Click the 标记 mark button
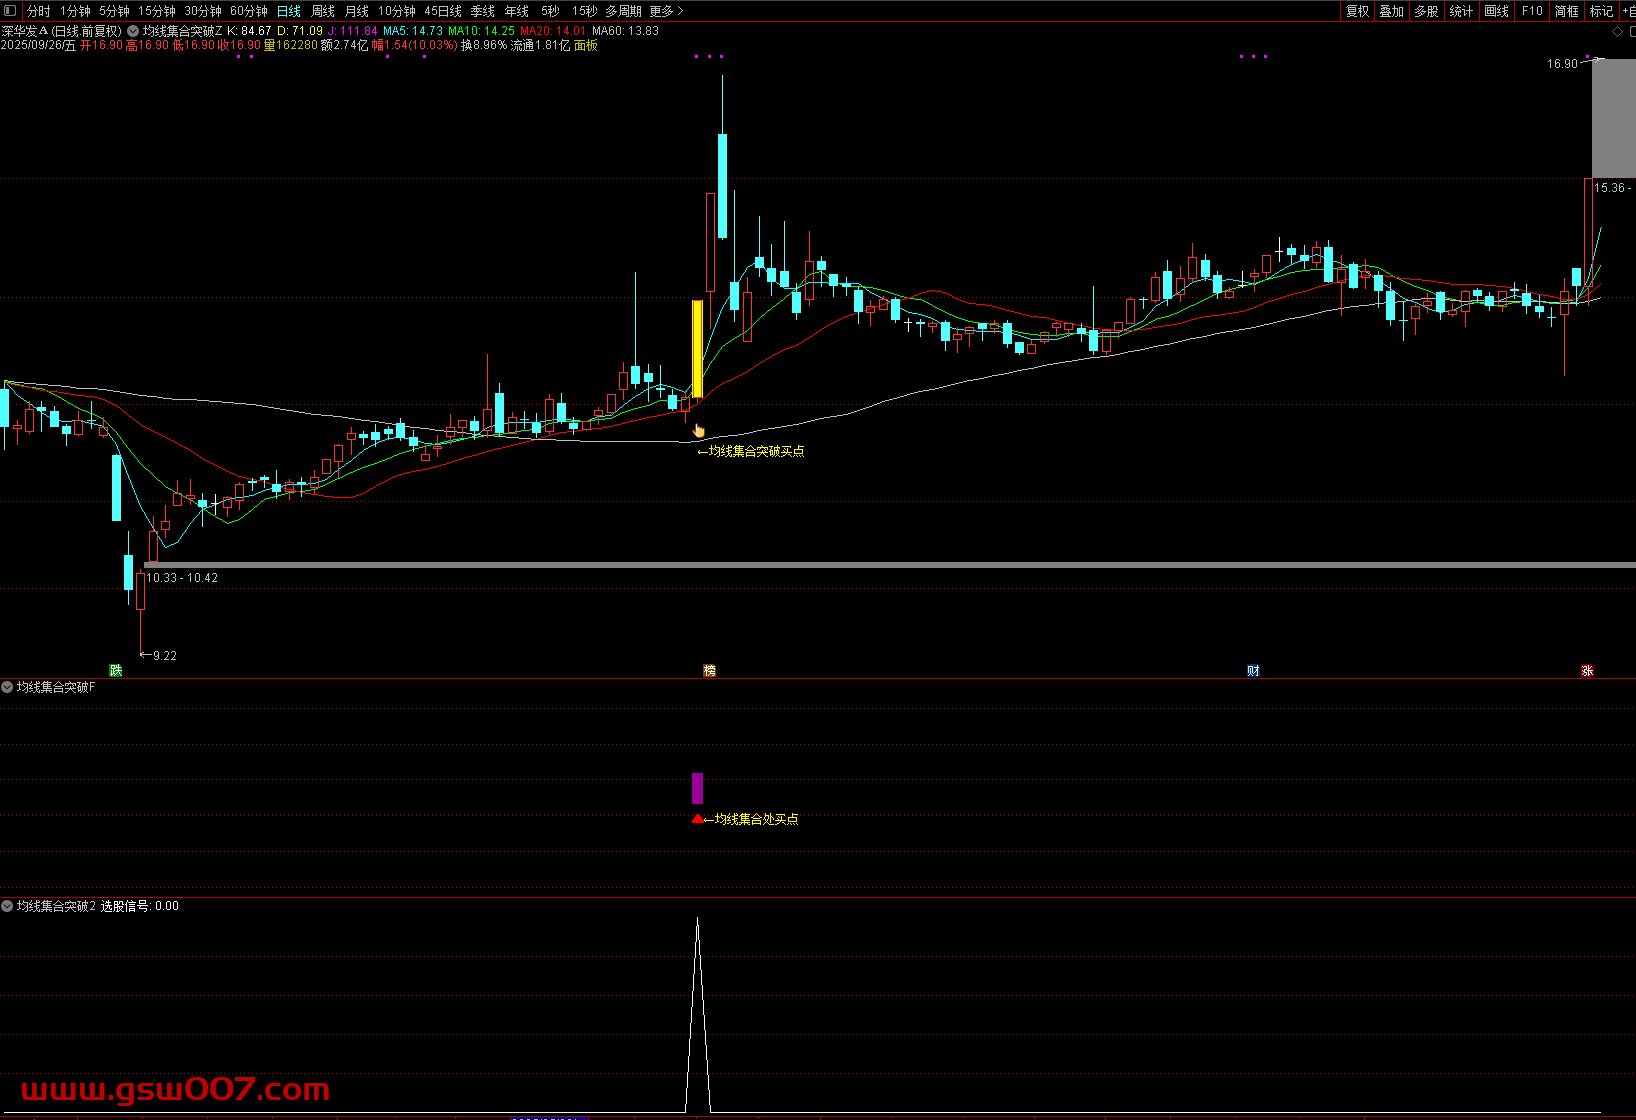The height and width of the screenshot is (1120, 1636). (x=1602, y=11)
